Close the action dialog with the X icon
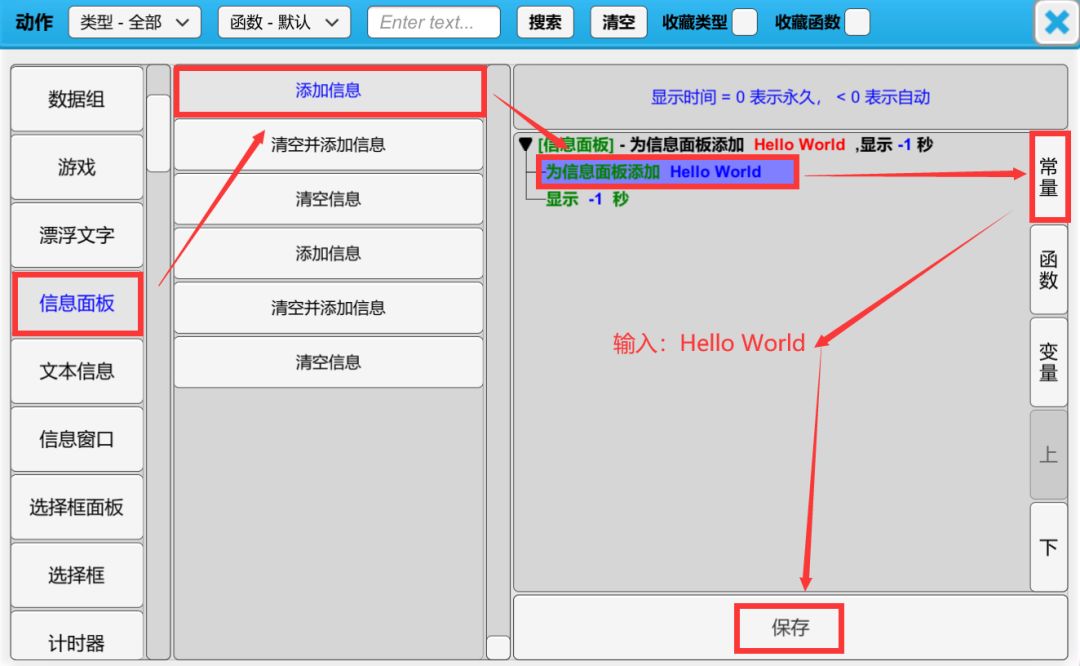 pyautogui.click(x=1056, y=23)
